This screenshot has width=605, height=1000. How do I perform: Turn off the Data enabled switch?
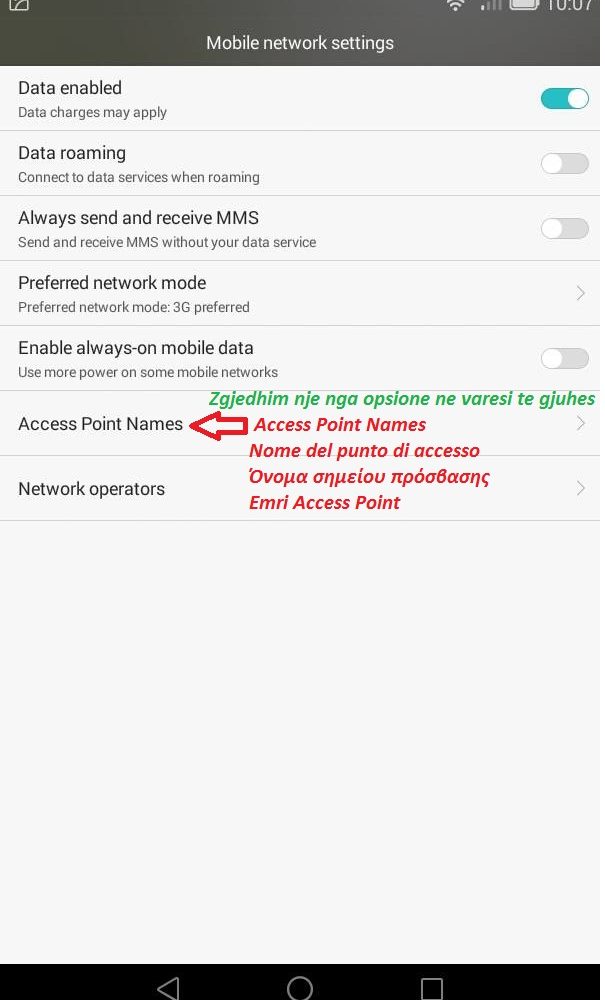coord(564,99)
